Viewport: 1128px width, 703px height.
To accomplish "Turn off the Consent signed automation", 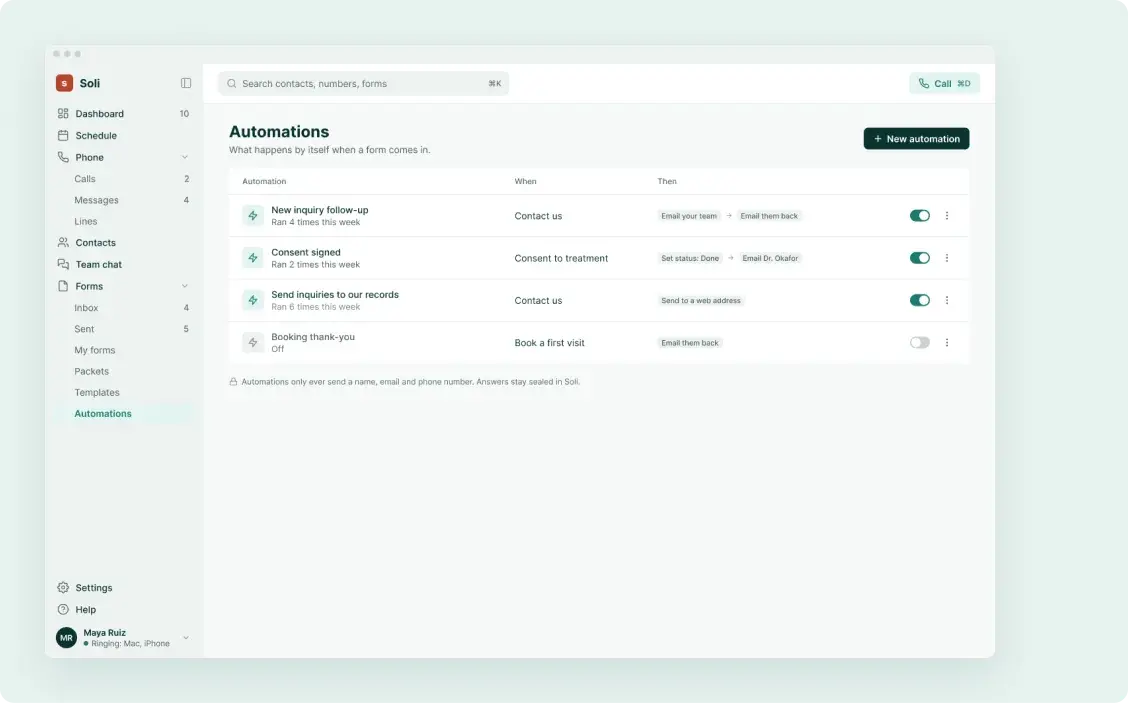I will [x=919, y=258].
